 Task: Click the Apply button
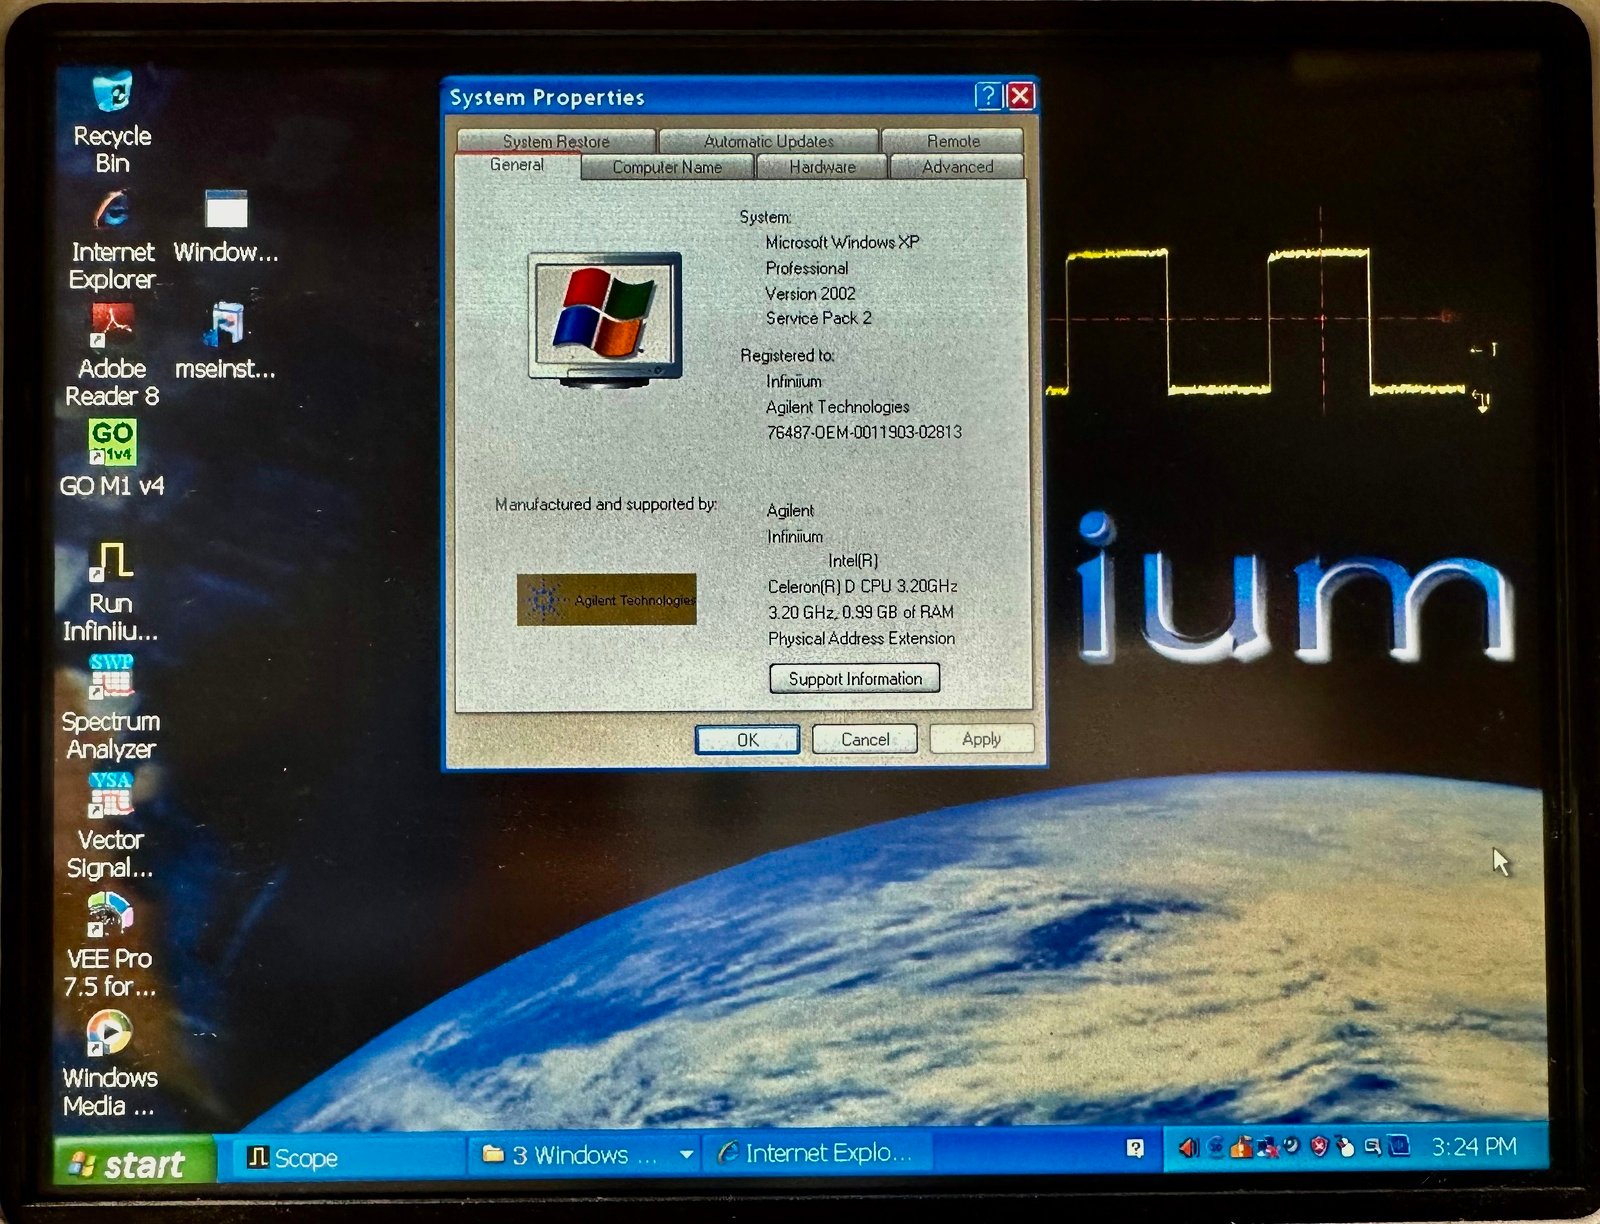click(x=981, y=739)
